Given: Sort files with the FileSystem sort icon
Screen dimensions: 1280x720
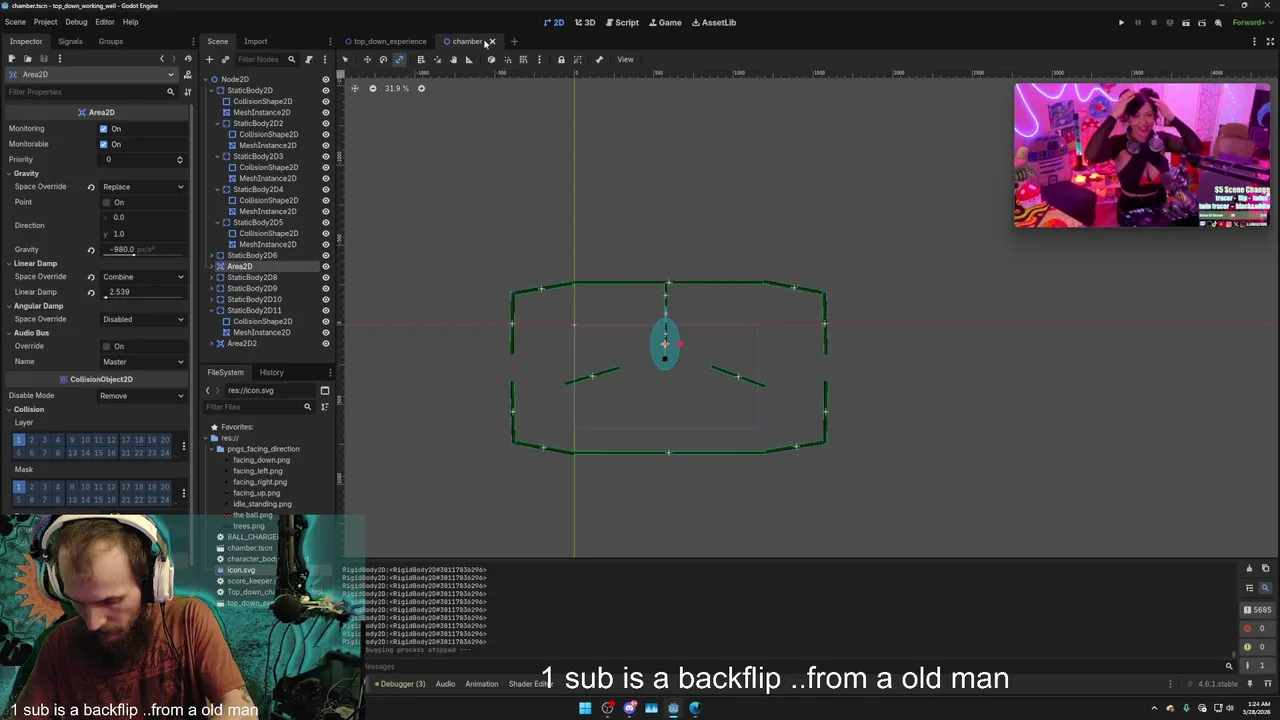Looking at the screenshot, I should click(x=325, y=407).
